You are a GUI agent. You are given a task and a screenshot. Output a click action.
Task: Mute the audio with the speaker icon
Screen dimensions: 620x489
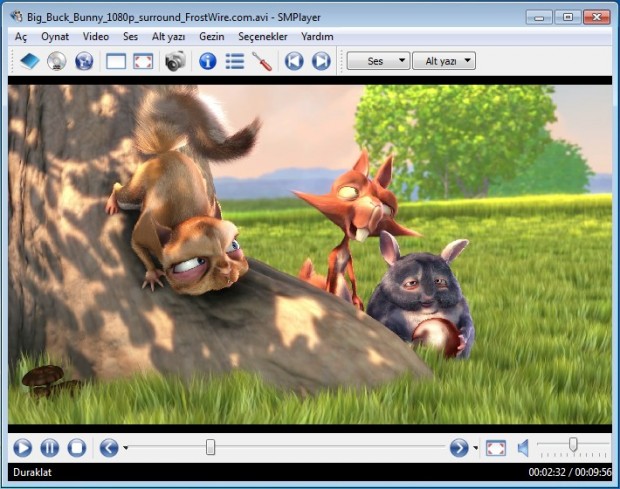coord(523,447)
